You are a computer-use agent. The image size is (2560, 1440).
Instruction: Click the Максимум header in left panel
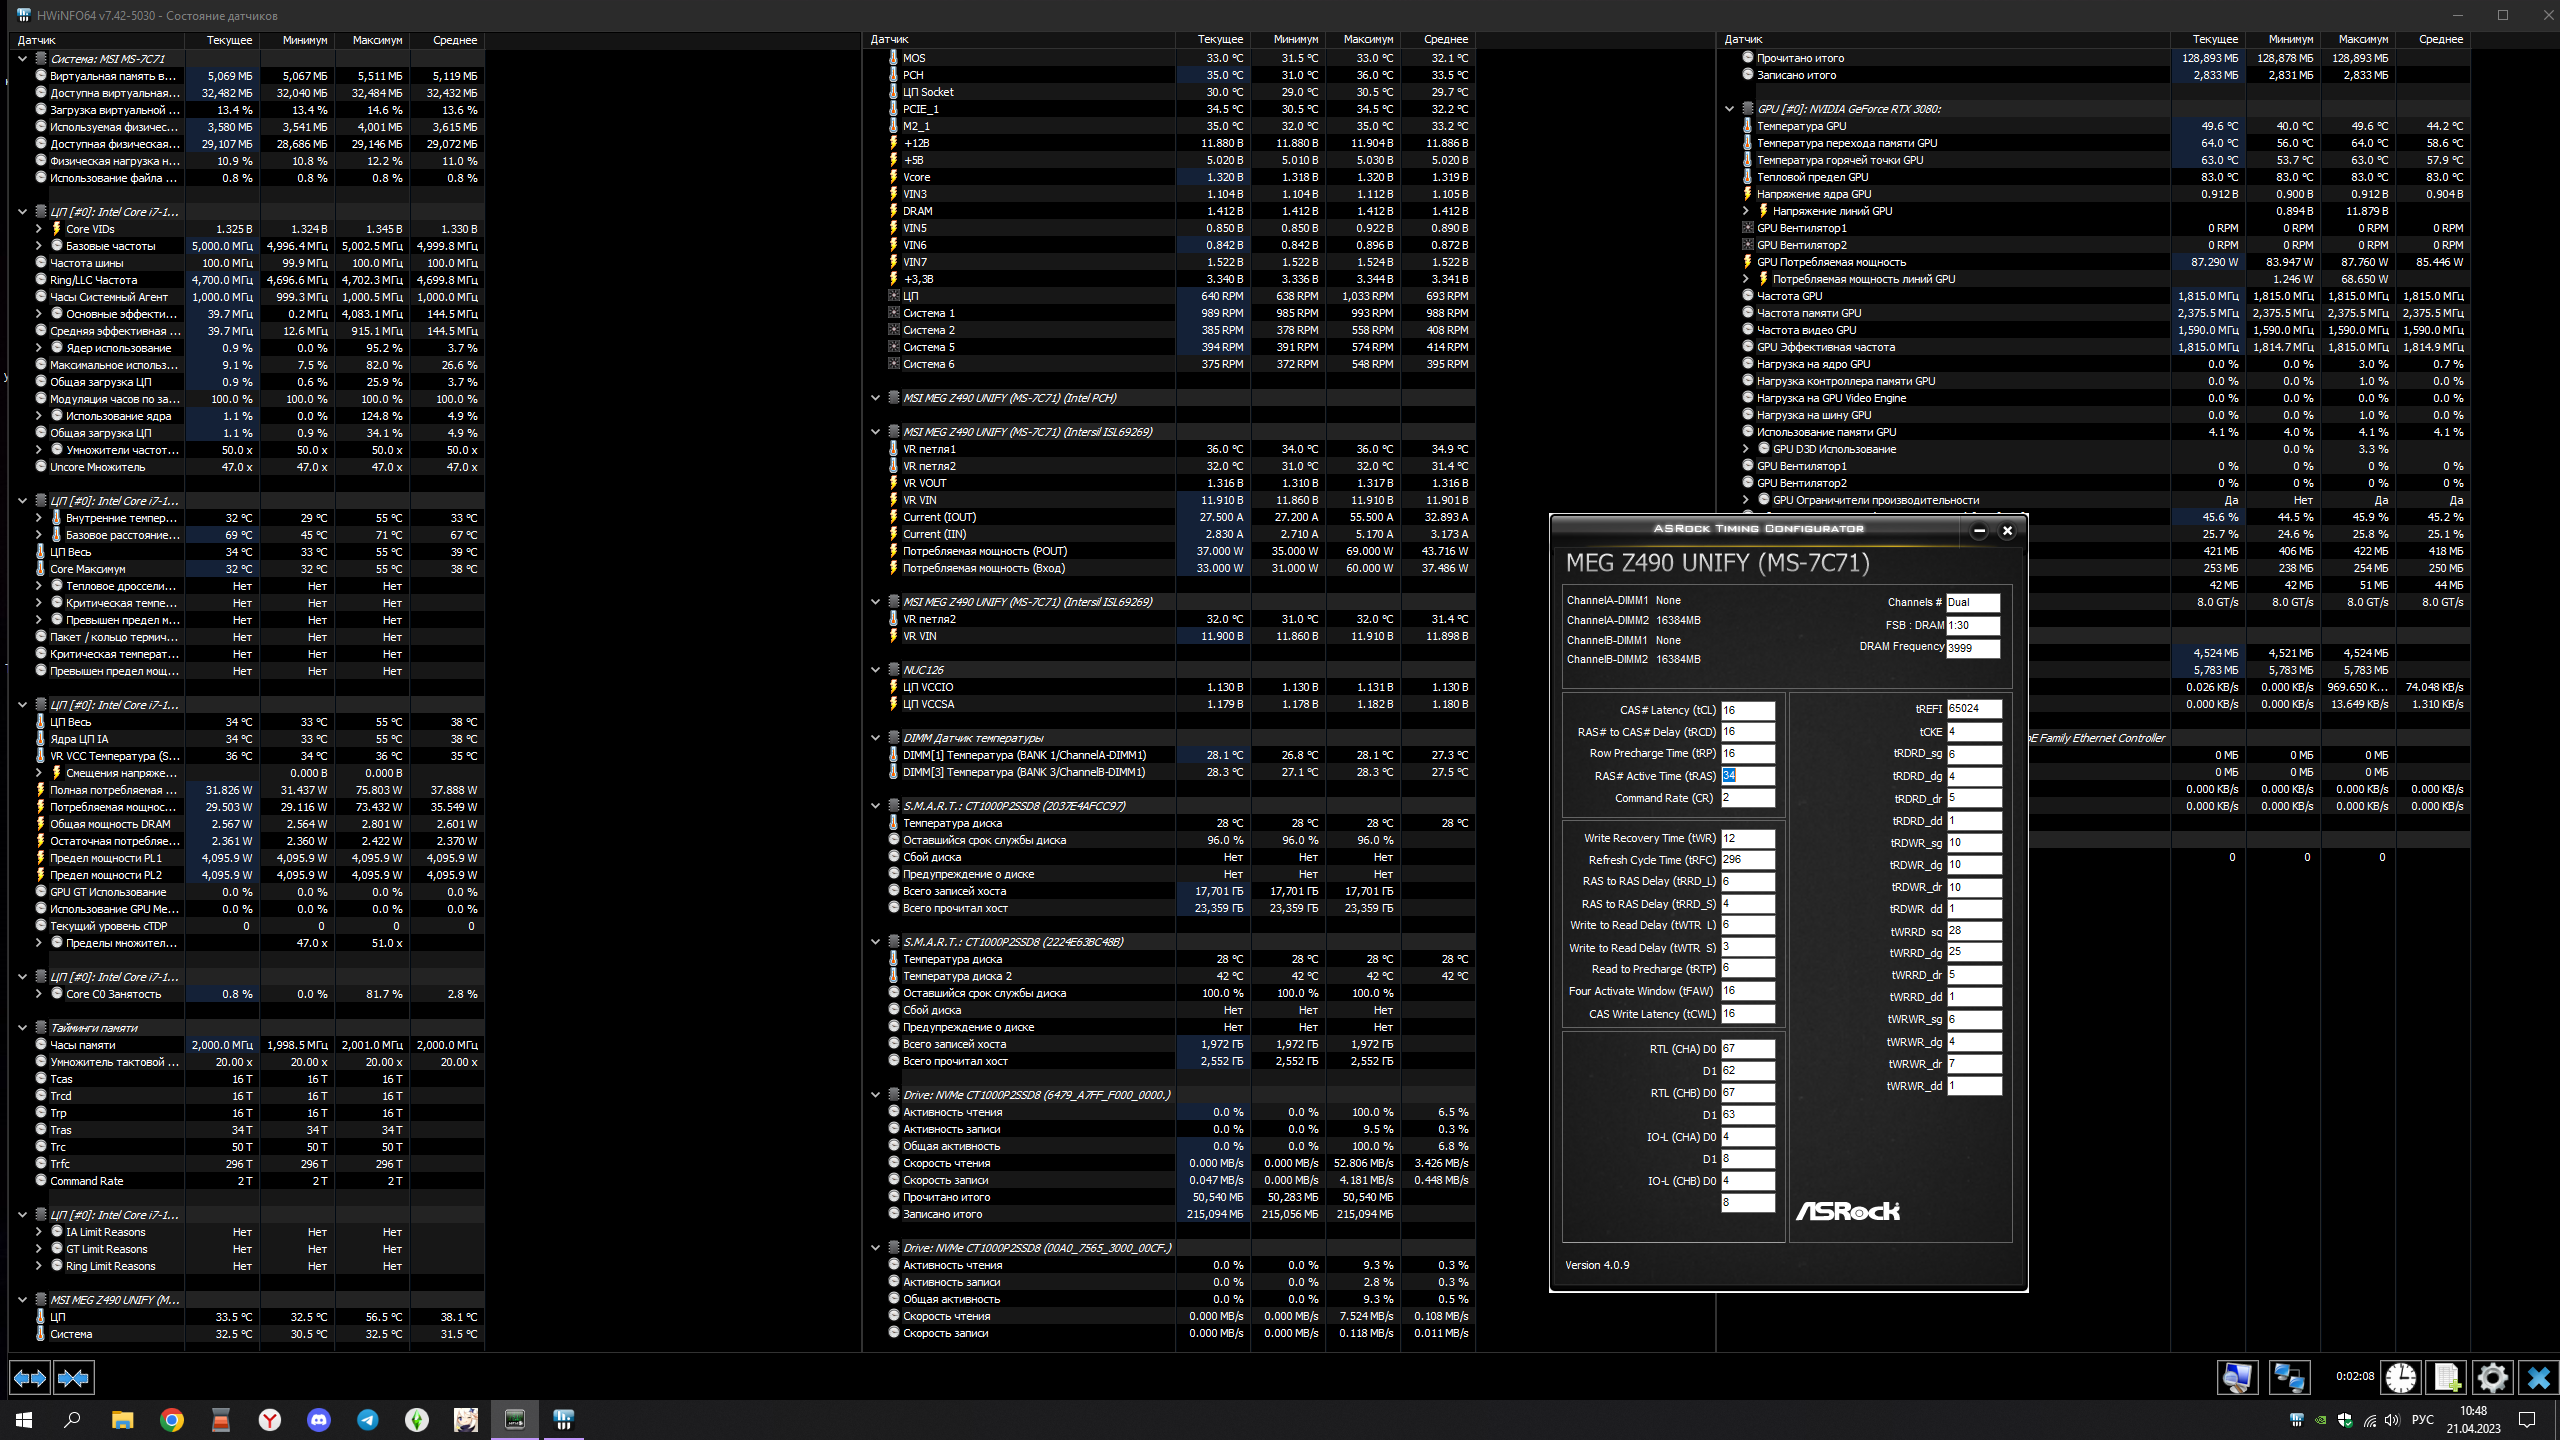click(377, 40)
